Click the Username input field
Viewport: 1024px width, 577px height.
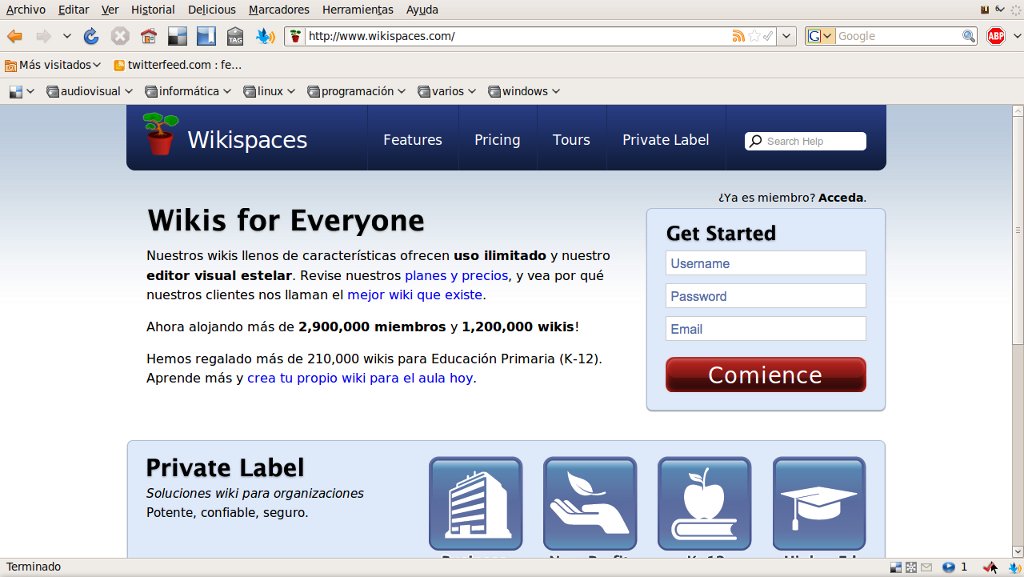coord(765,263)
